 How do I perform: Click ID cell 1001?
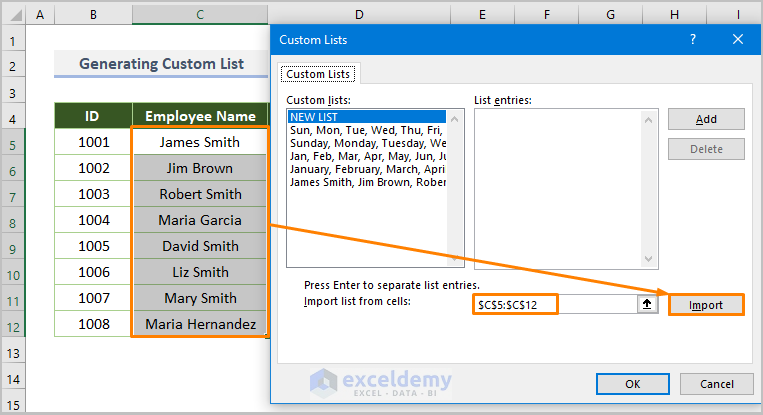93,142
